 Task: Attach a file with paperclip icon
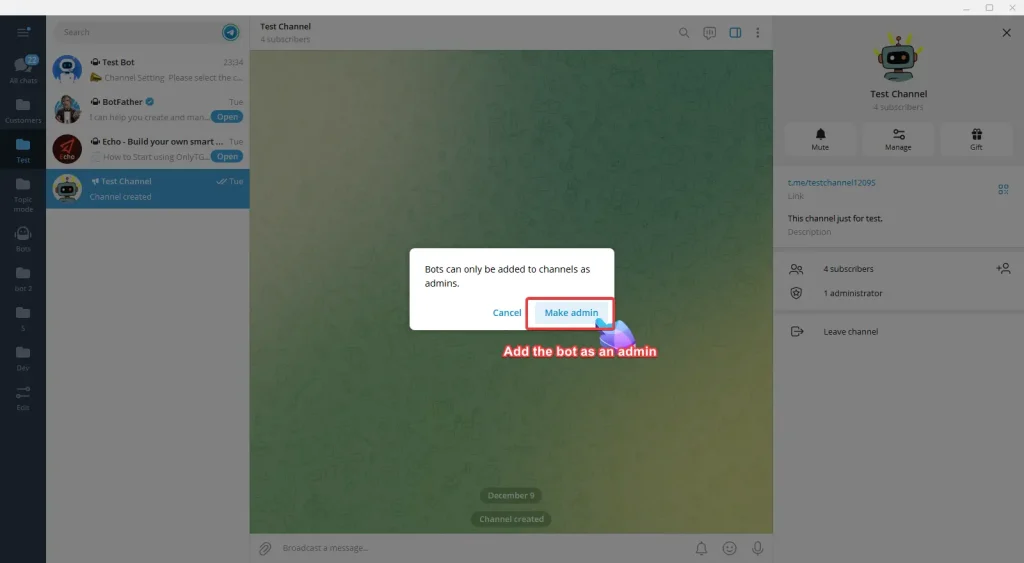[x=265, y=548]
